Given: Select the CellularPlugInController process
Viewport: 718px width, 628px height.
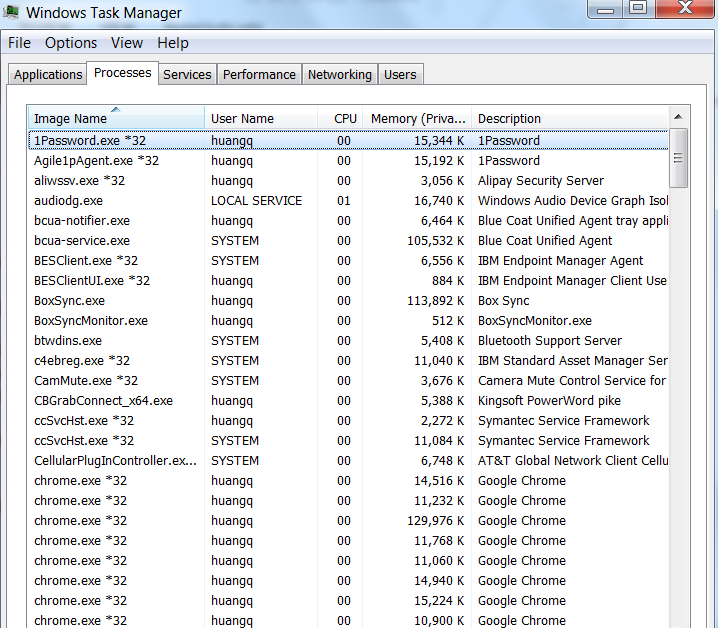Looking at the screenshot, I should [348, 461].
